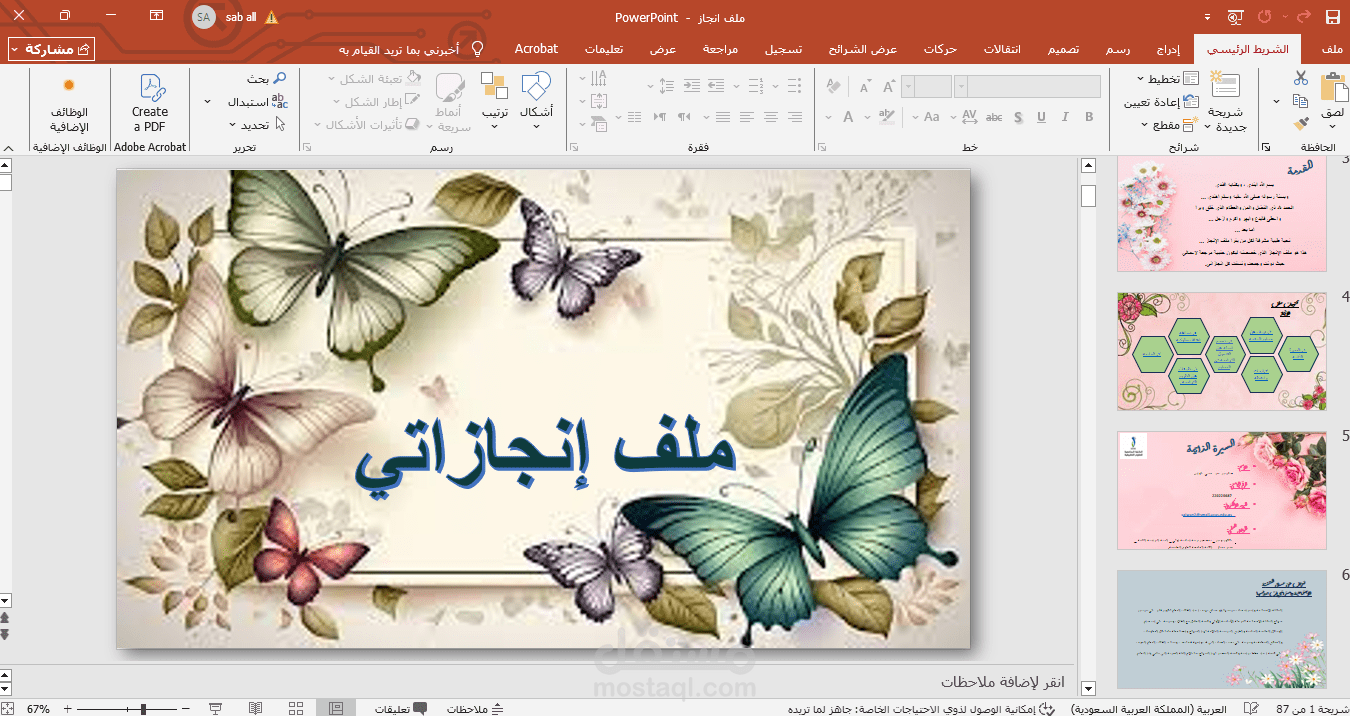The height and width of the screenshot is (716, 1350).
Task: Open the font size dropdown arrow
Action: (908, 88)
